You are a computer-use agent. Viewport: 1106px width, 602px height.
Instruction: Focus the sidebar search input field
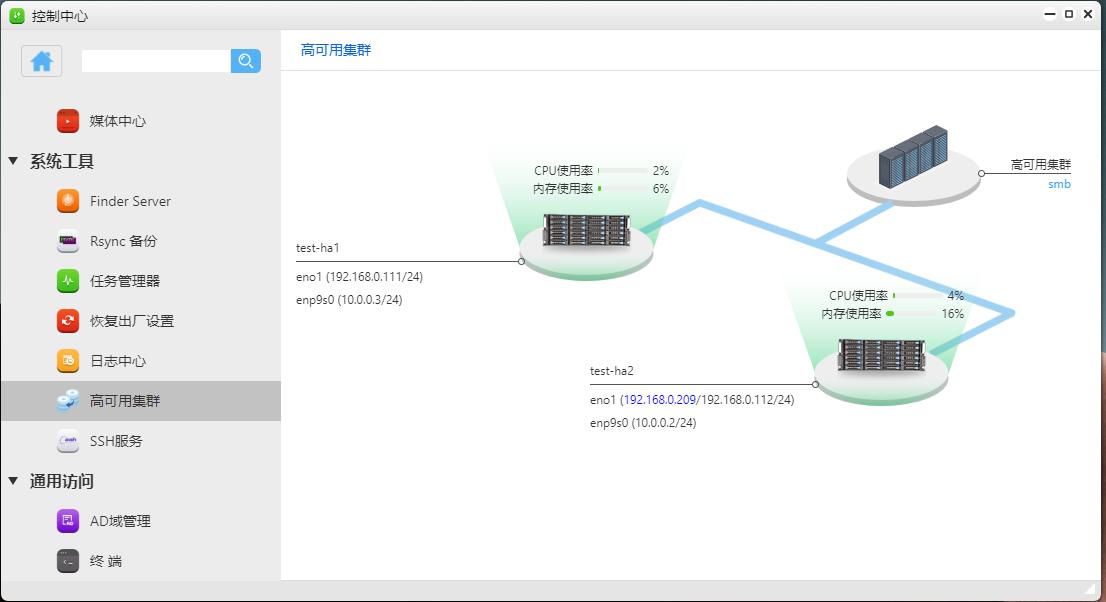click(x=156, y=61)
